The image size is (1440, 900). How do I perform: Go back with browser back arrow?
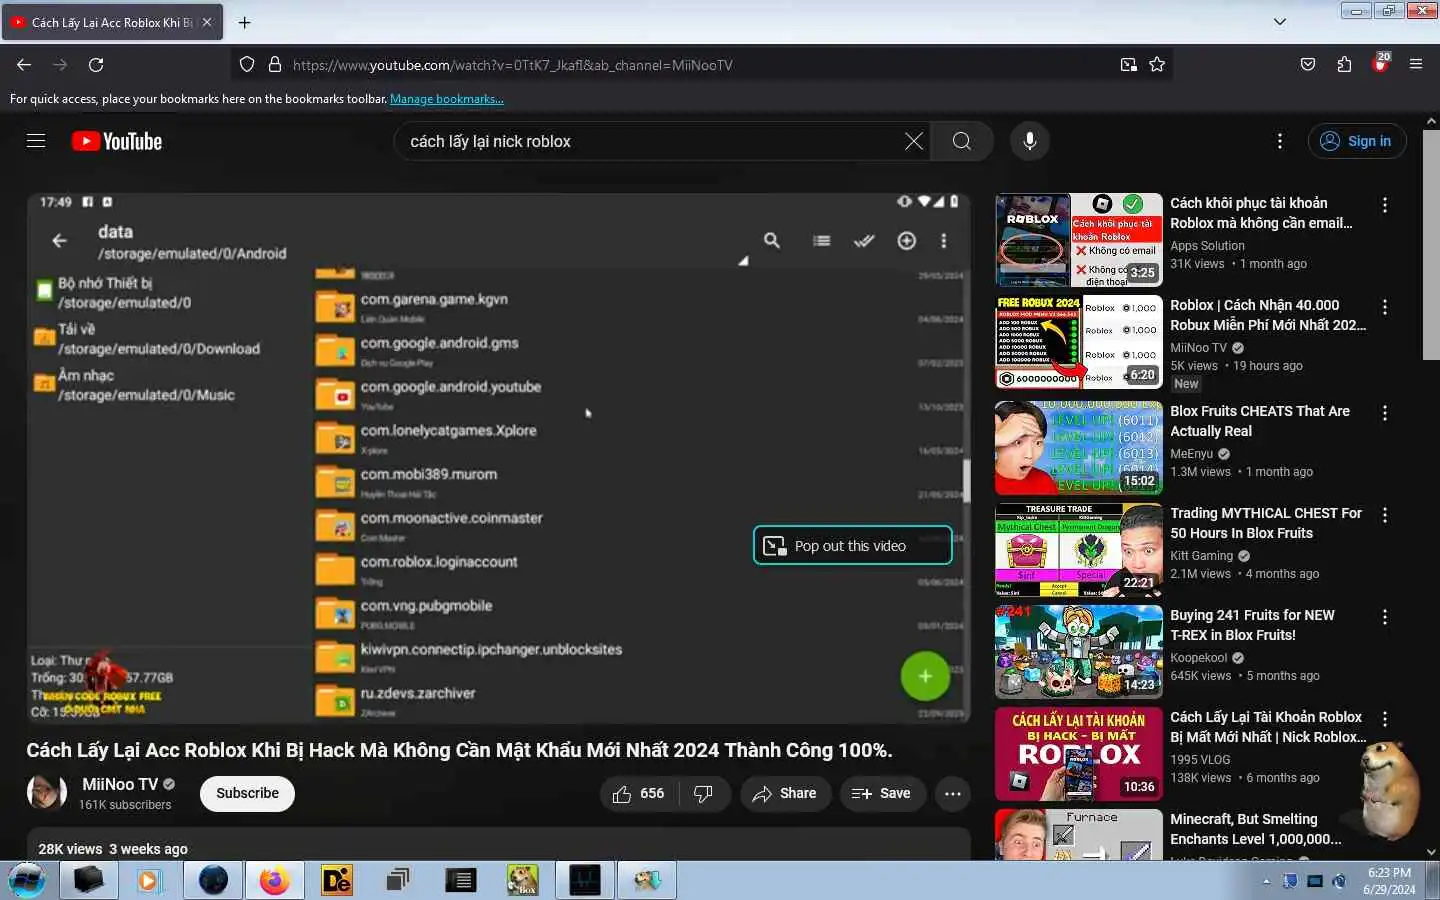pos(24,64)
